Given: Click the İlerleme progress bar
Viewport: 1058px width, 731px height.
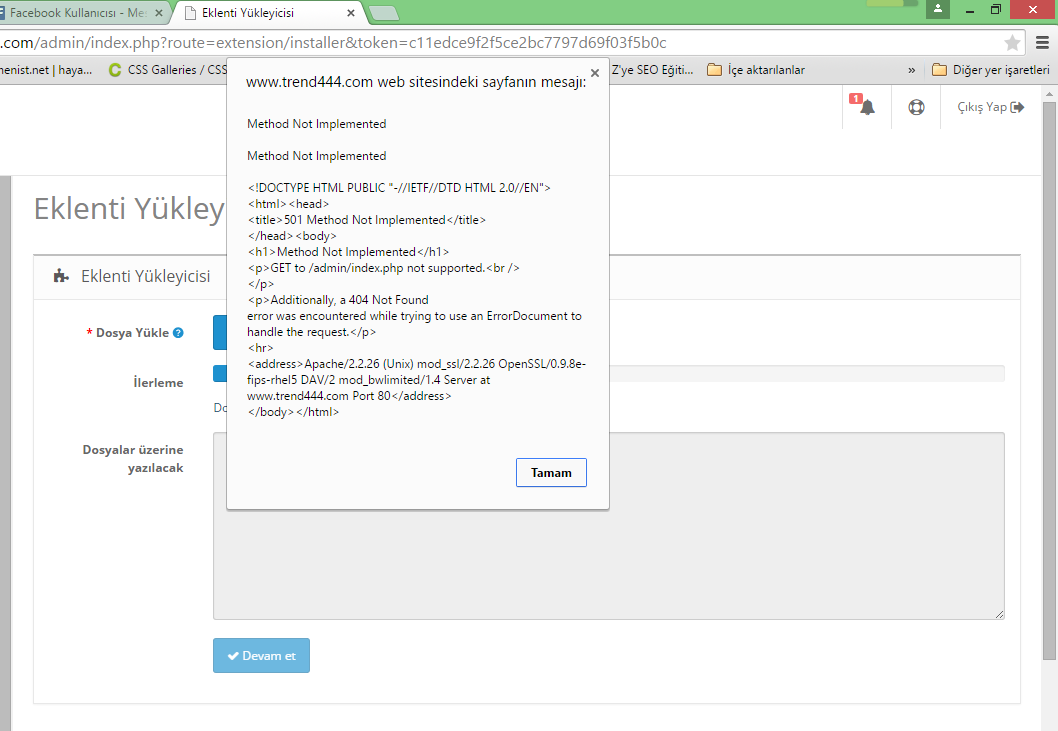Looking at the screenshot, I should pos(800,373).
